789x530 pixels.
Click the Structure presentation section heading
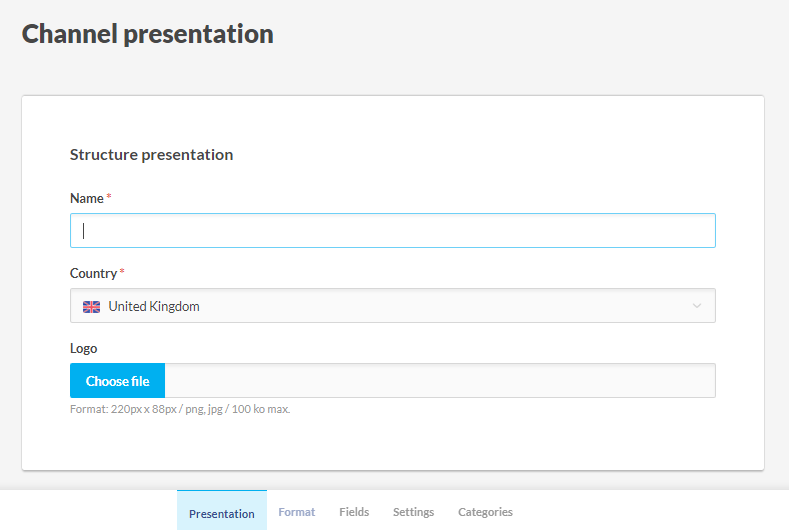tap(151, 155)
